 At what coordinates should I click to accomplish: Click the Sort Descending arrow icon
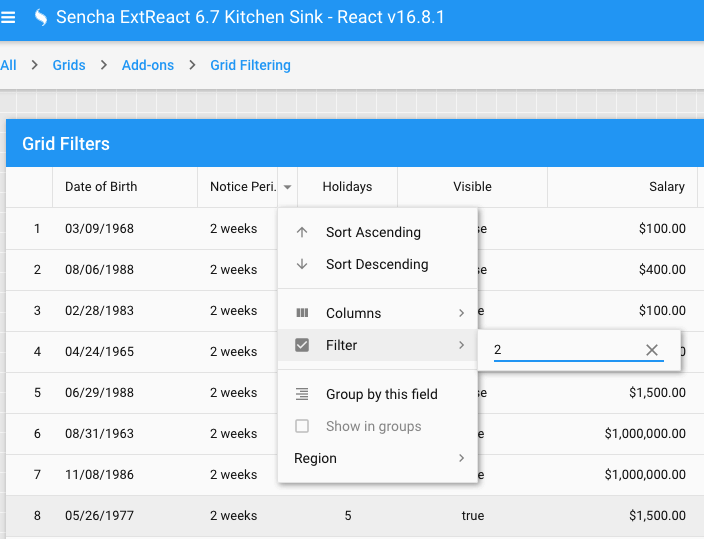pos(302,264)
